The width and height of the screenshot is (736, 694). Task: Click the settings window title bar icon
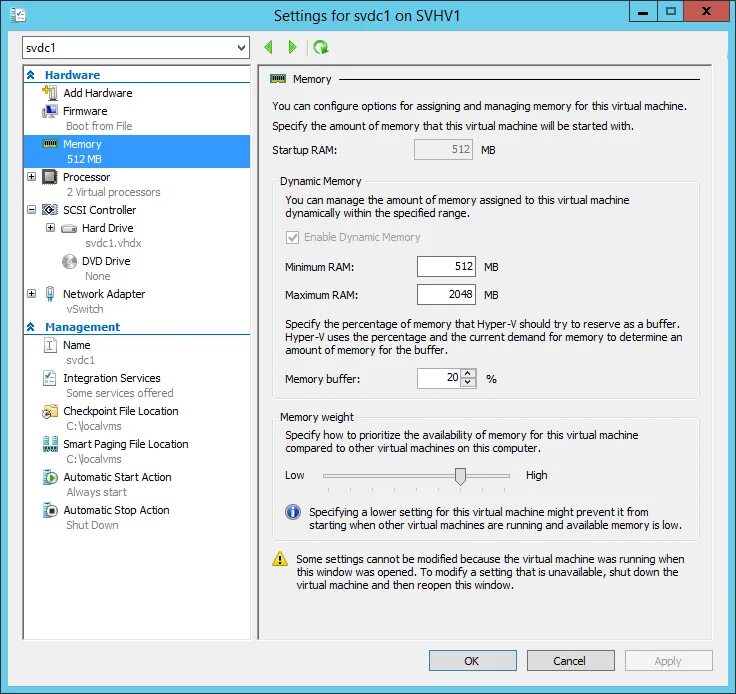[18, 15]
